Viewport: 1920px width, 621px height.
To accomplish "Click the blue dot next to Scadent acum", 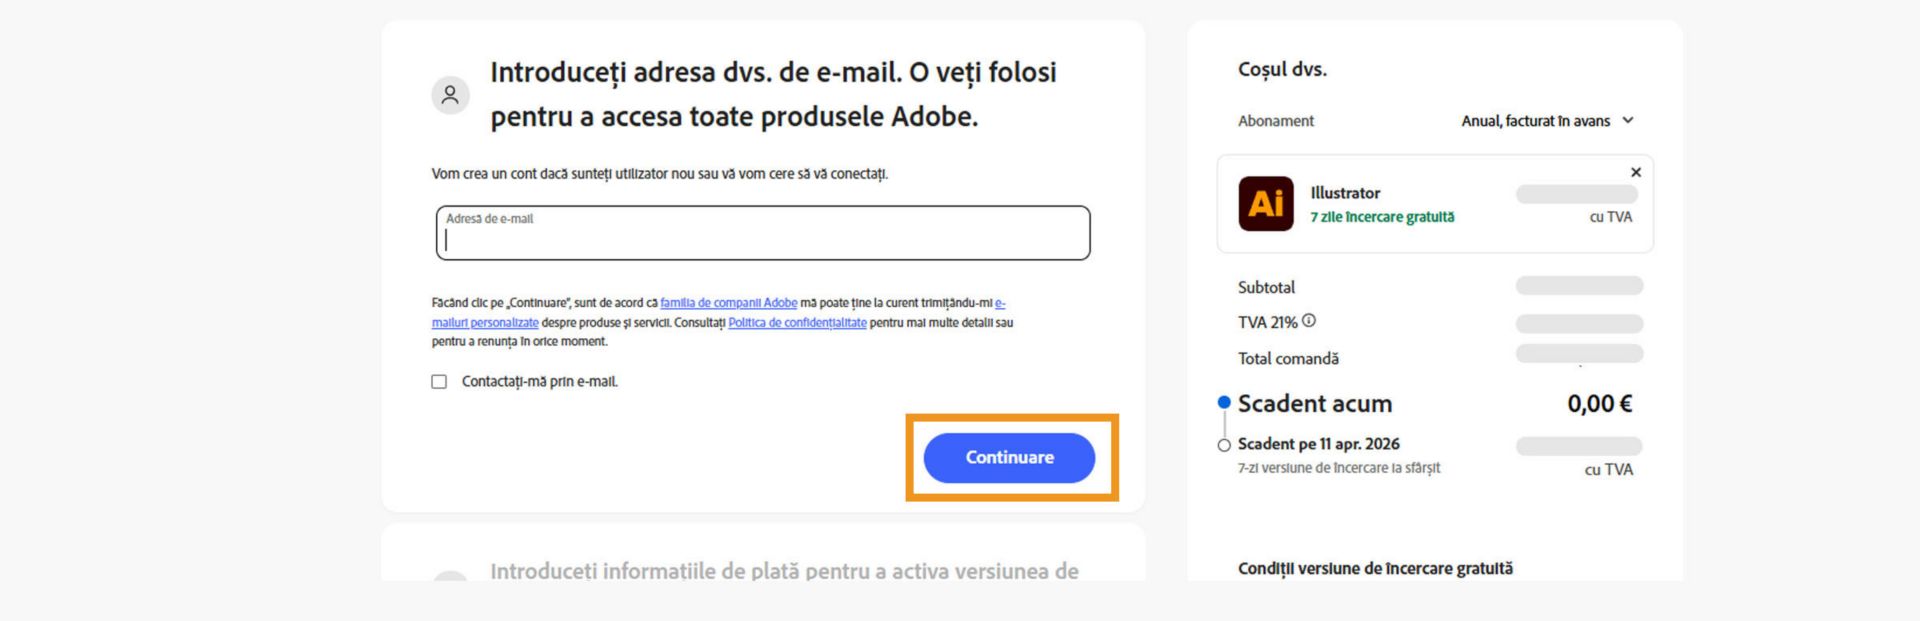I will coord(1222,402).
